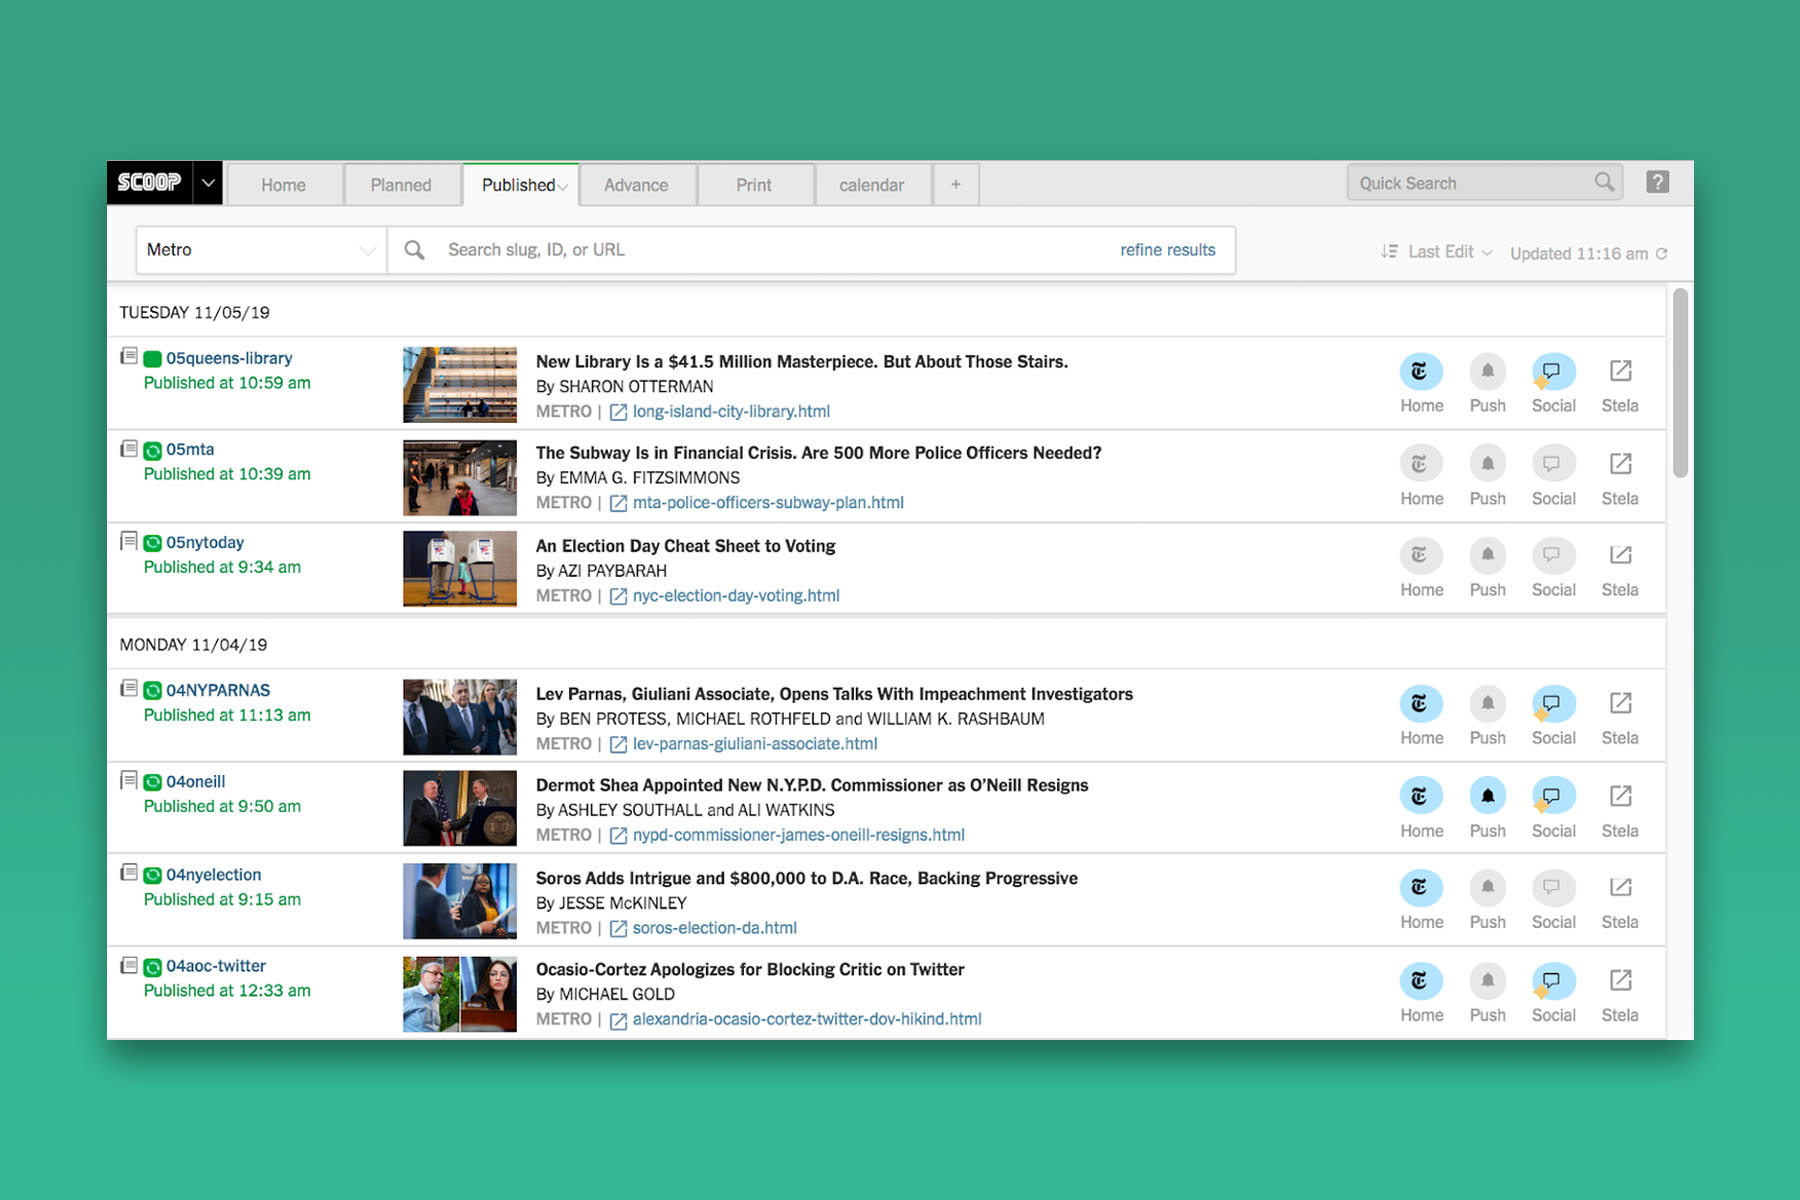Open the SCOOP logo dropdown arrow
Screen dimensions: 1800x1200
208,183
